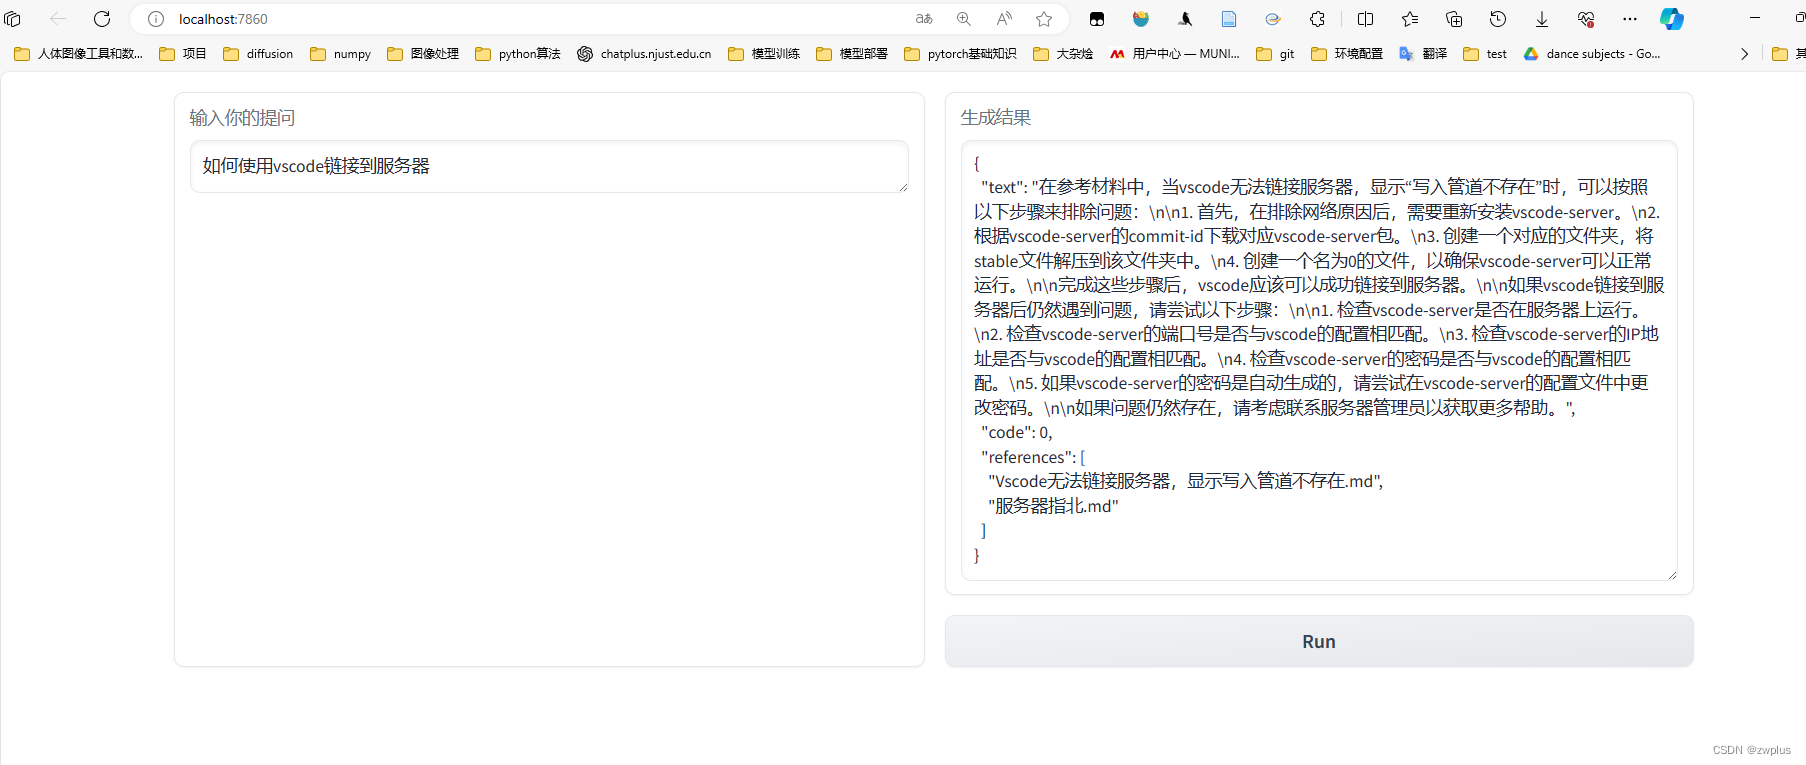Viewport: 1806px width, 765px height.
Task: Open the 大杂烩 bookmark folder
Action: click(x=1063, y=54)
